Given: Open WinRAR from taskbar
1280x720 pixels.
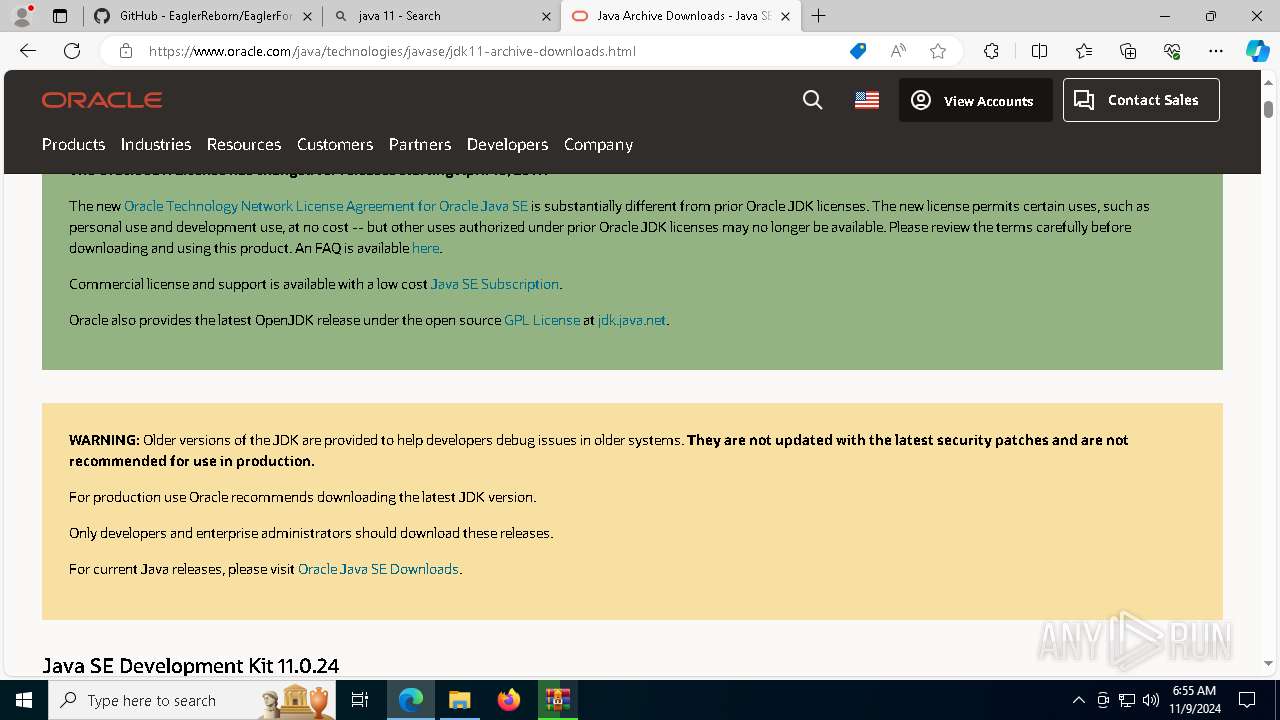Looking at the screenshot, I should 557,700.
